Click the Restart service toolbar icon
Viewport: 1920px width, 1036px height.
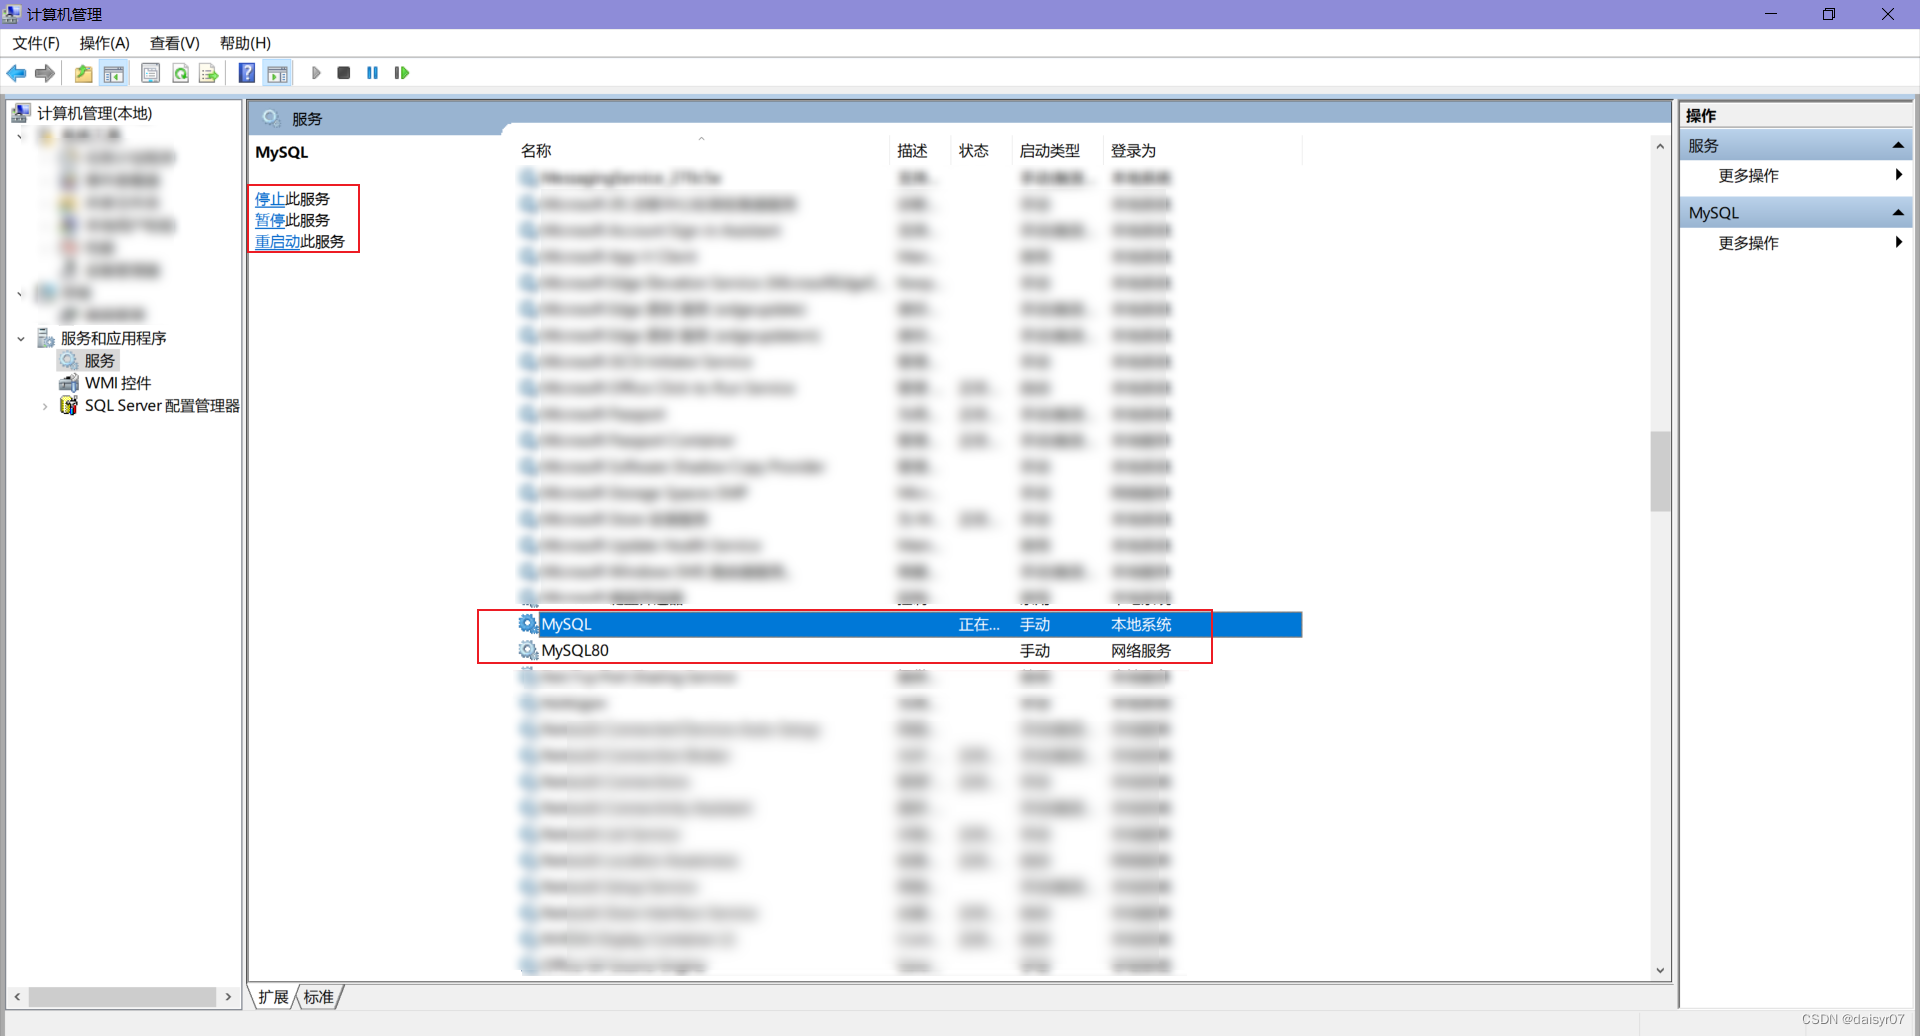tap(402, 73)
